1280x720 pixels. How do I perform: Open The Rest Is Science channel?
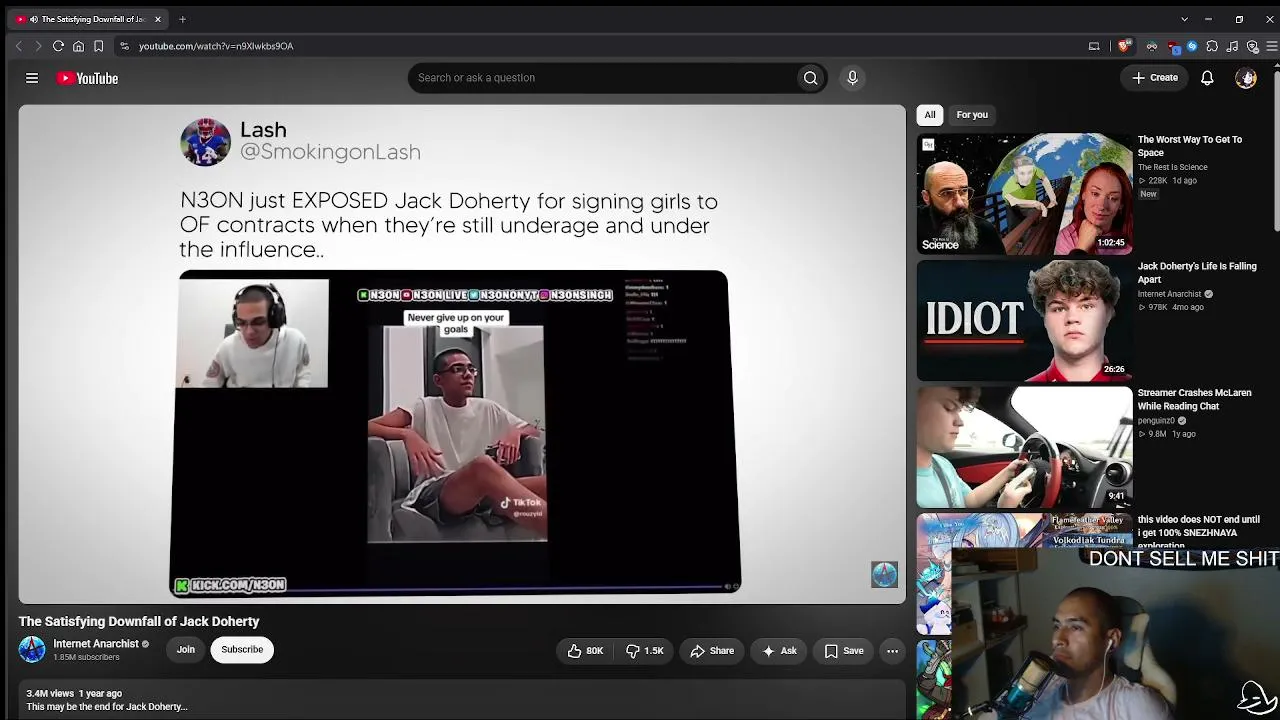click(1173, 167)
